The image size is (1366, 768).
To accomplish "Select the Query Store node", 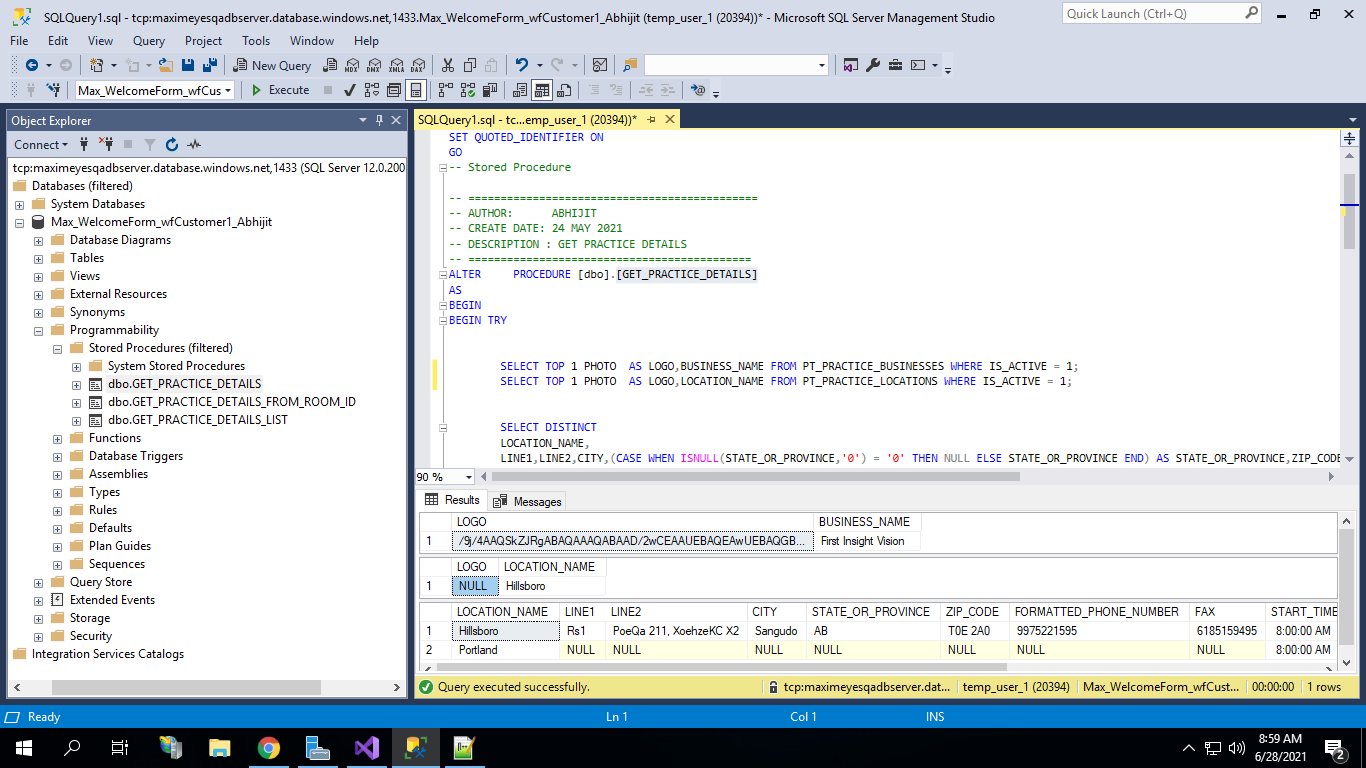I will point(101,582).
